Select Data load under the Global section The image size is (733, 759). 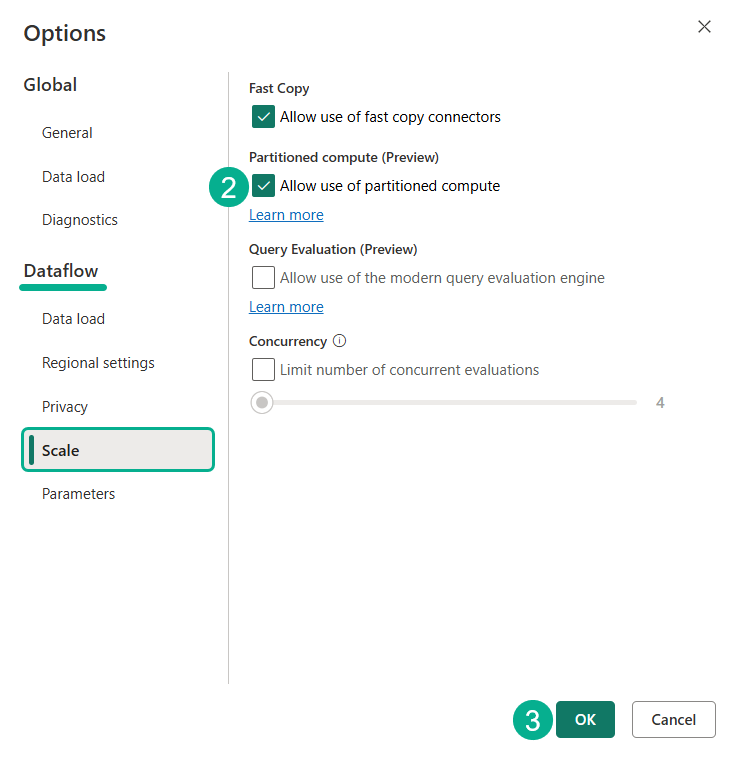pos(73,177)
